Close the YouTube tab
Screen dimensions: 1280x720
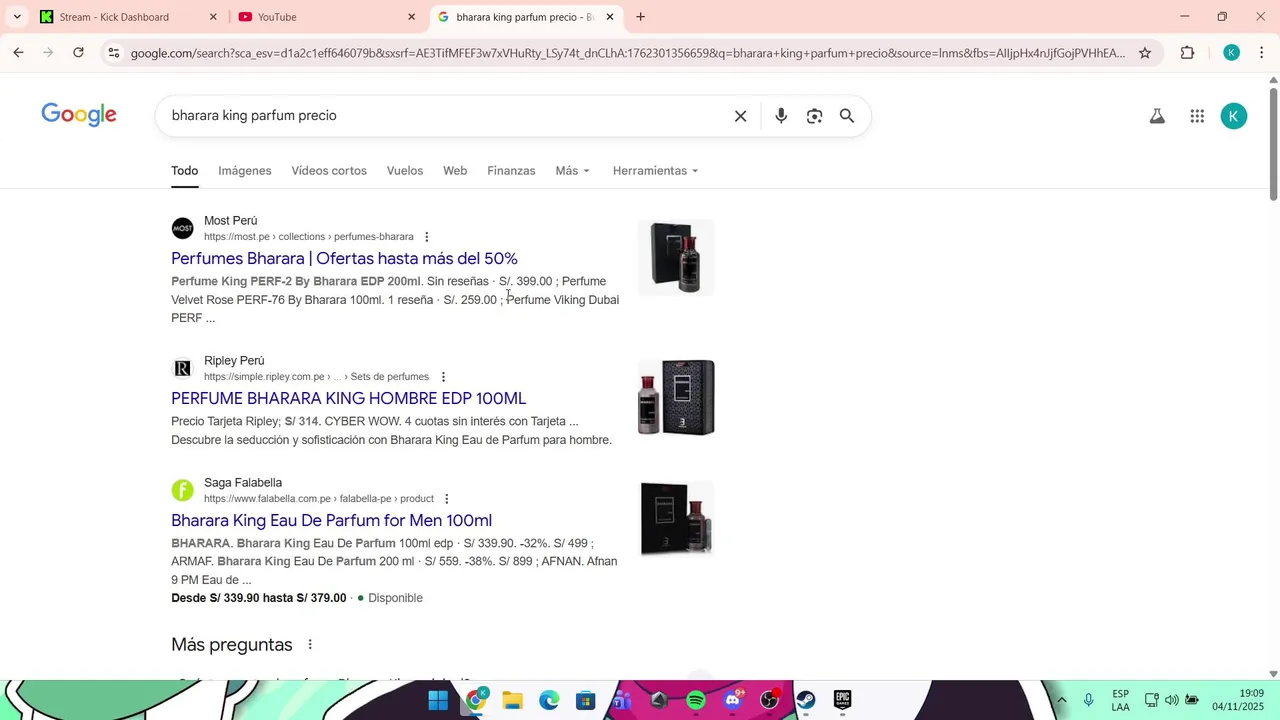tap(411, 17)
